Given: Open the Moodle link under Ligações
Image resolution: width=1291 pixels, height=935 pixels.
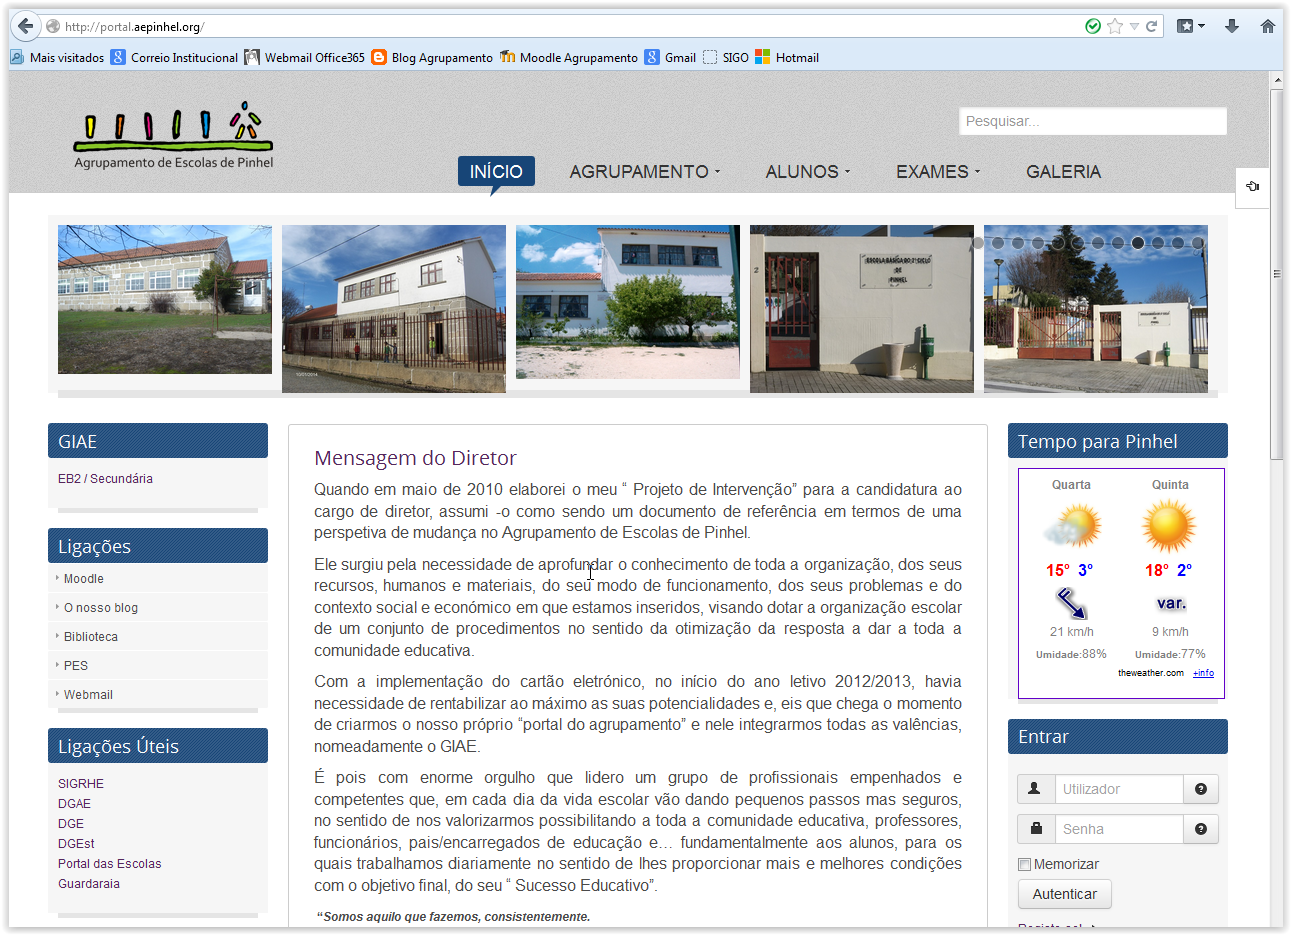Looking at the screenshot, I should click(84, 579).
